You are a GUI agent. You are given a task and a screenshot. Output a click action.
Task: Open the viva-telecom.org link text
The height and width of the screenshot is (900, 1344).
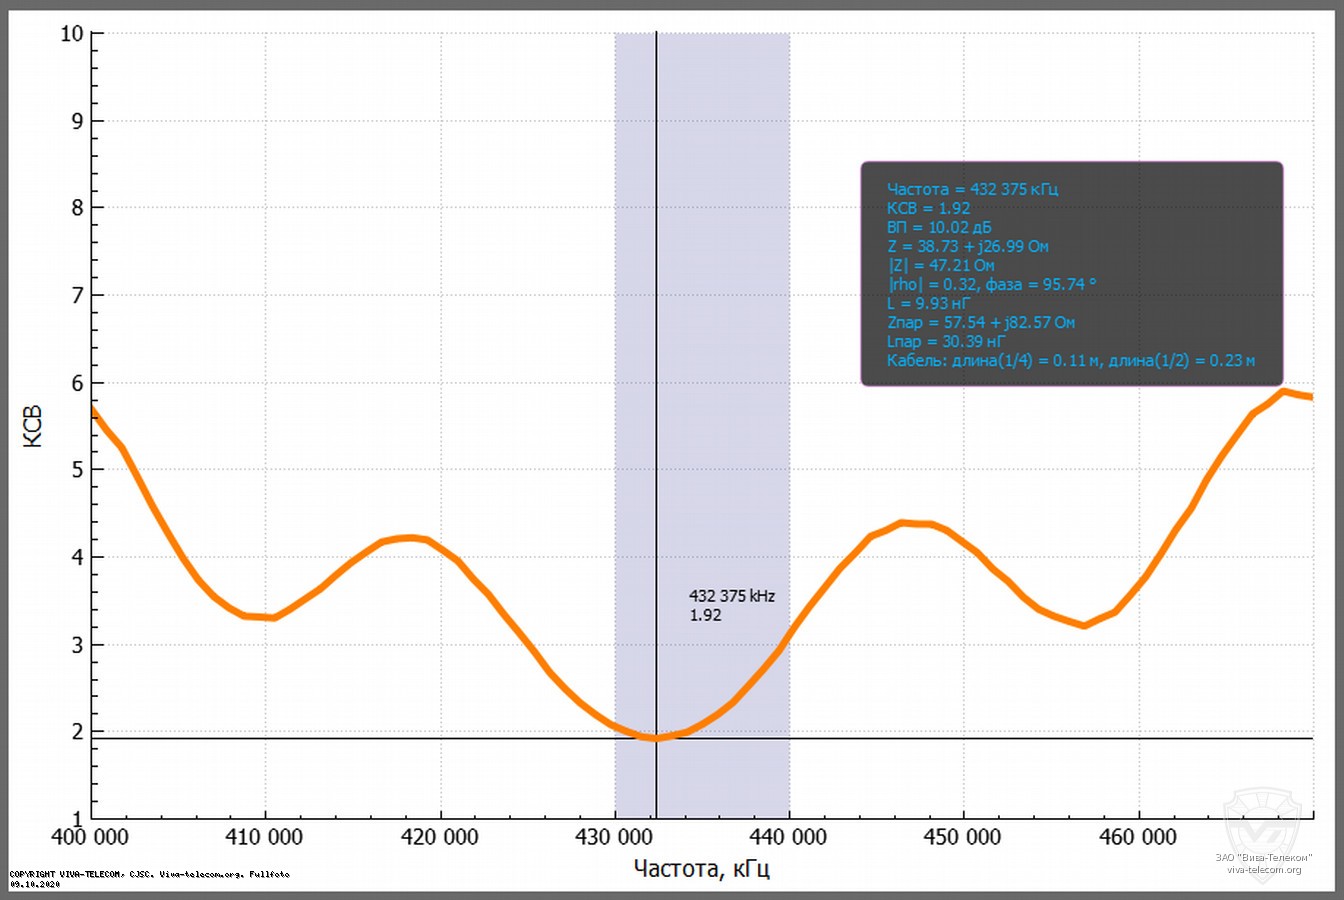point(1264,870)
